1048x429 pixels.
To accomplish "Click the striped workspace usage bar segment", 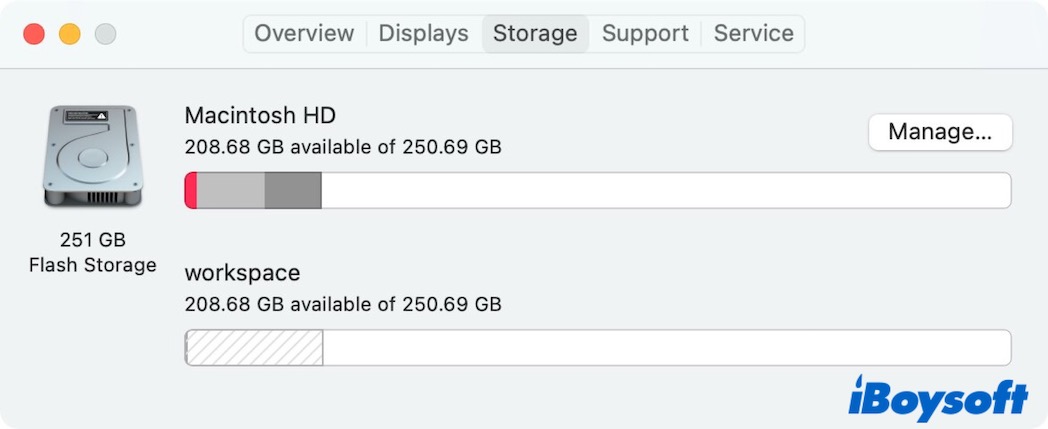I will [x=255, y=347].
